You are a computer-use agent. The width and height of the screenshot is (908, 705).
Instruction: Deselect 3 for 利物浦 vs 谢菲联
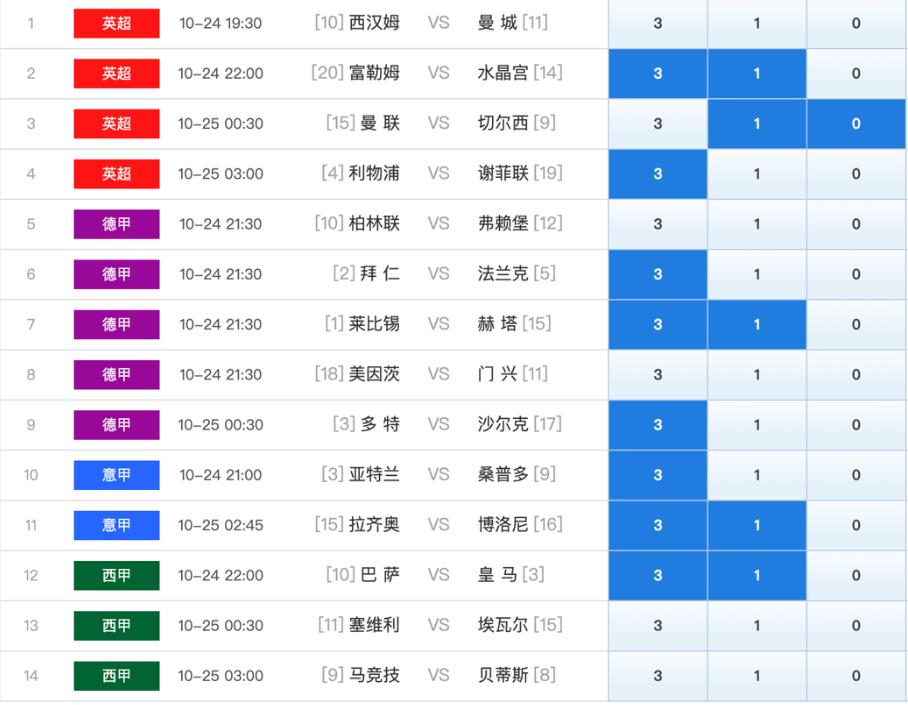pyautogui.click(x=658, y=174)
